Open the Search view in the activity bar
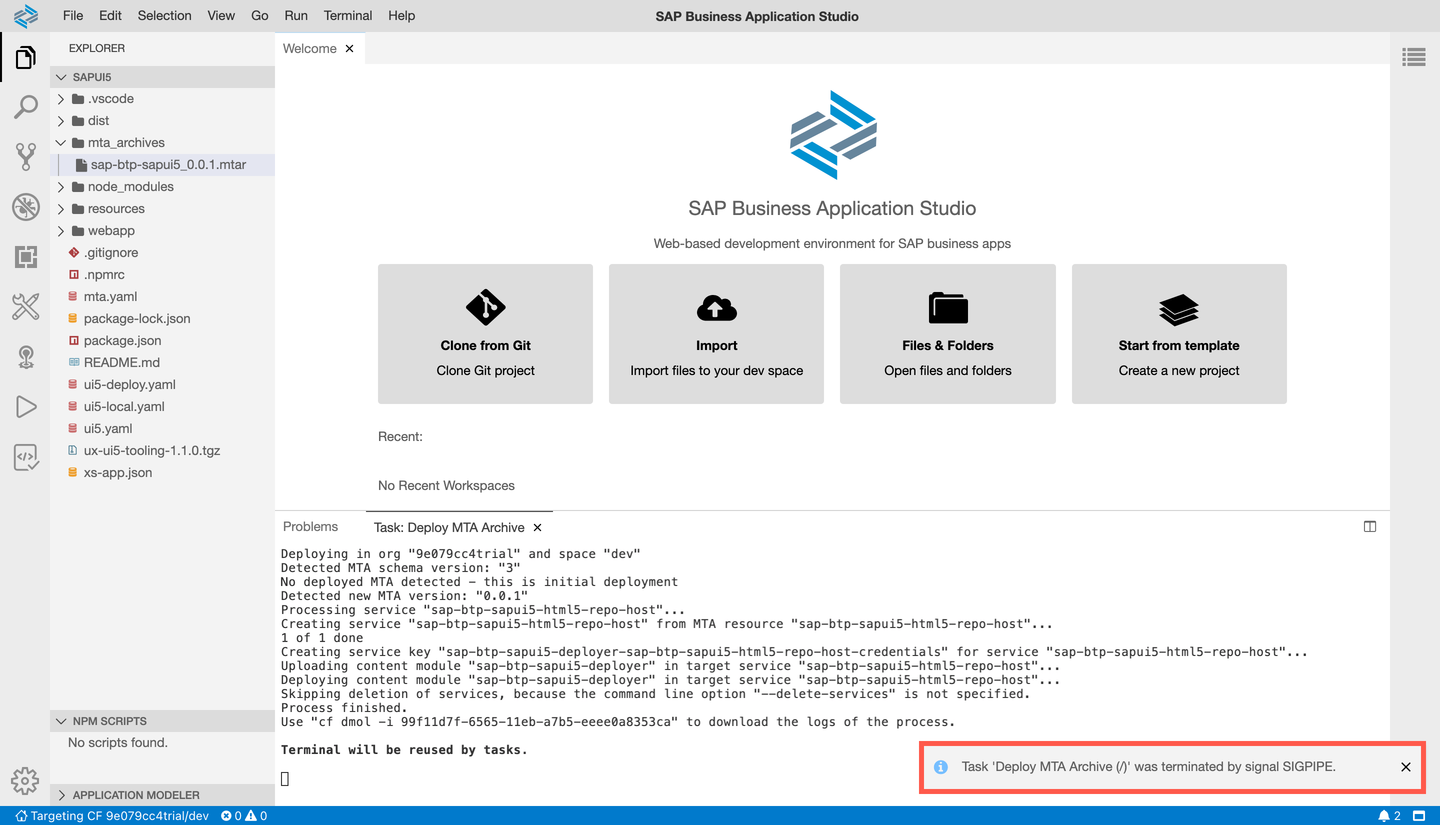This screenshot has width=1440, height=825. click(x=26, y=107)
